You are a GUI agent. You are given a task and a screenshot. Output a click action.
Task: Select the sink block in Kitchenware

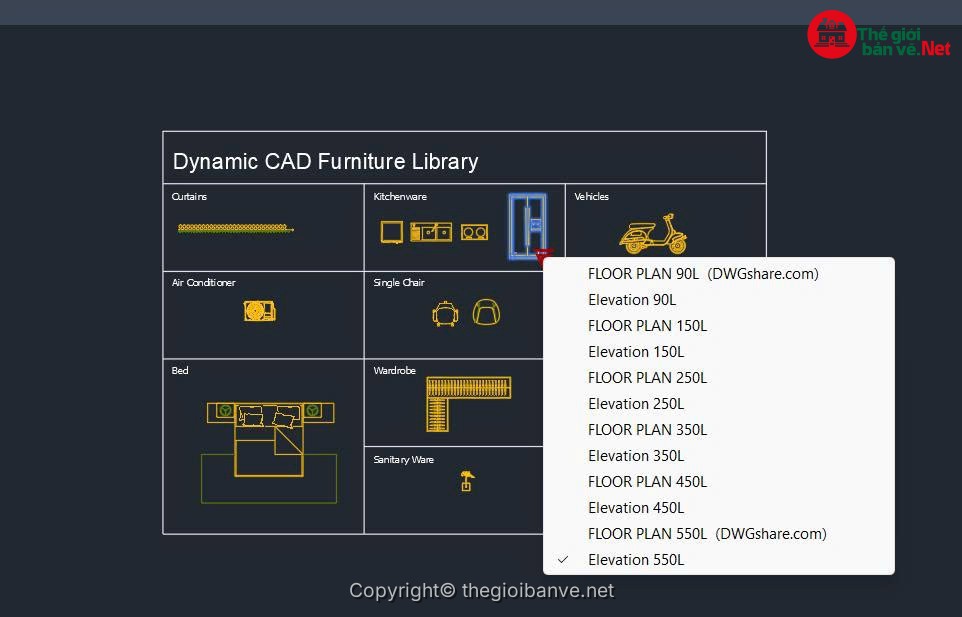coord(430,232)
